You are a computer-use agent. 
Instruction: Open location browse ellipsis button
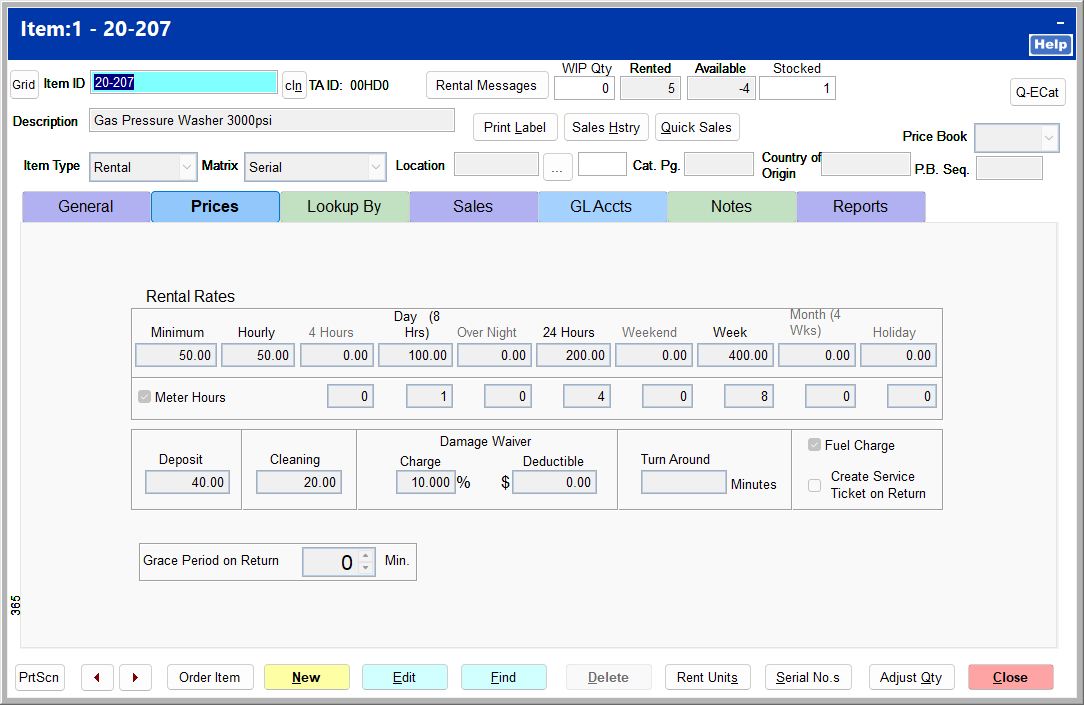pyautogui.click(x=556, y=167)
